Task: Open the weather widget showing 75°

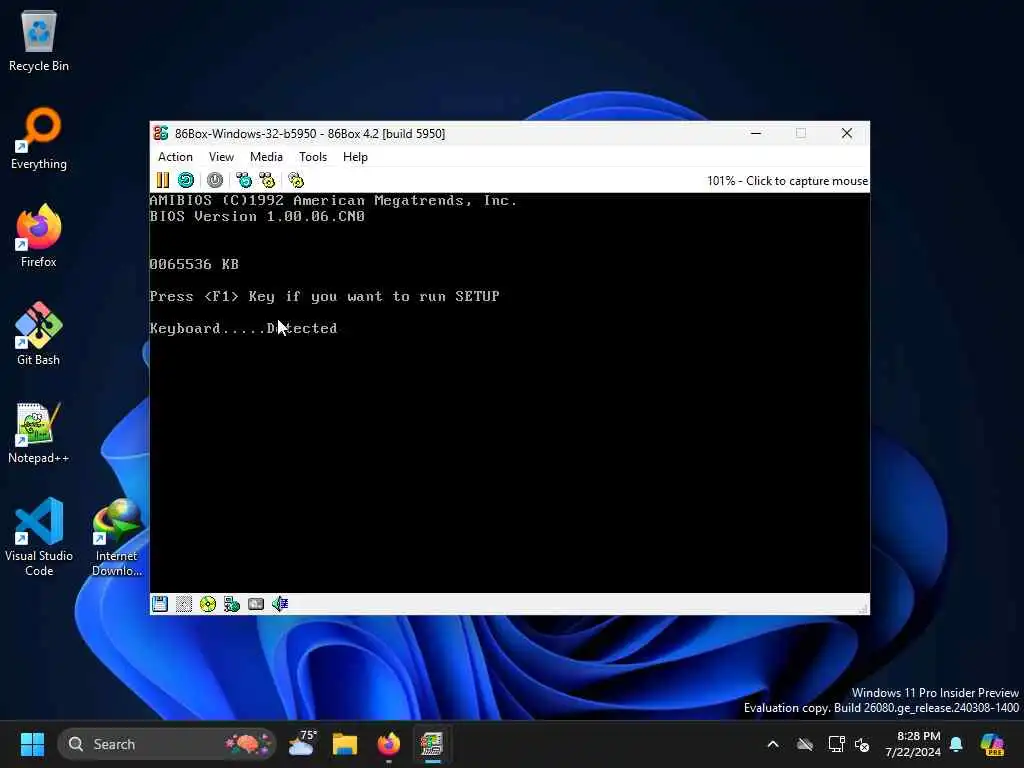Action: 302,744
